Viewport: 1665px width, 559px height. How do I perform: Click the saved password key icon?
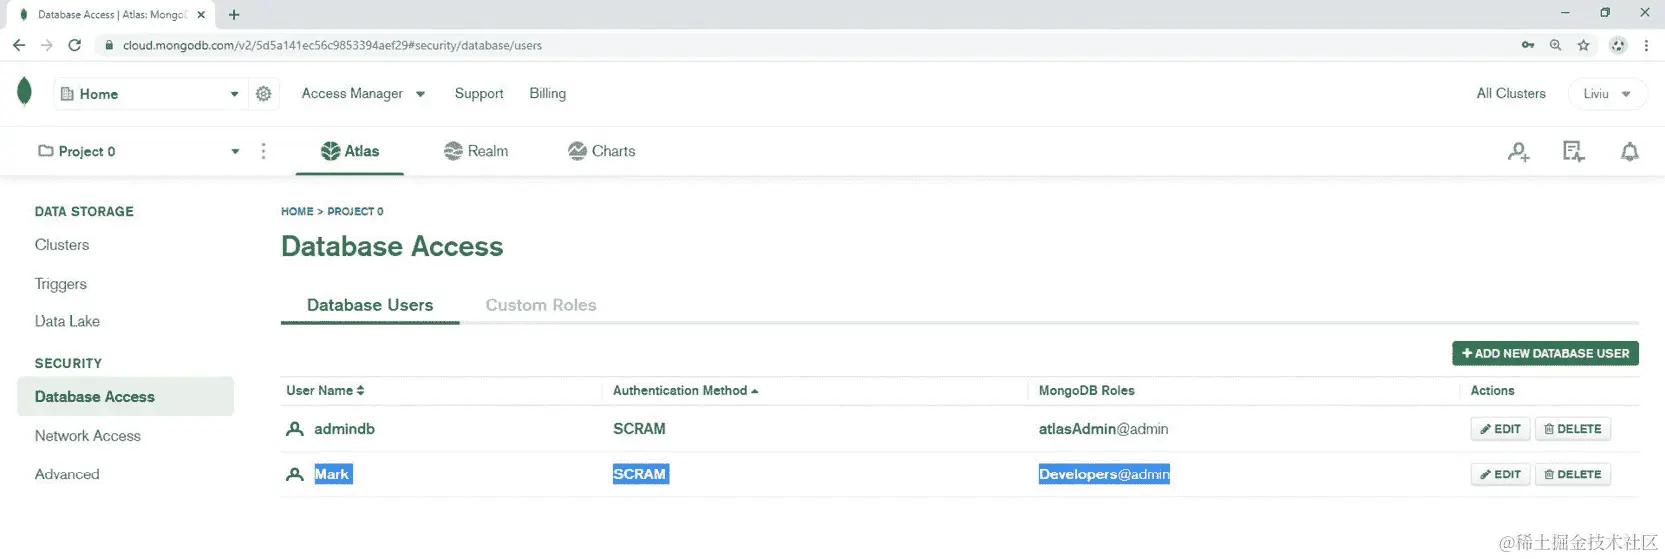1527,45
